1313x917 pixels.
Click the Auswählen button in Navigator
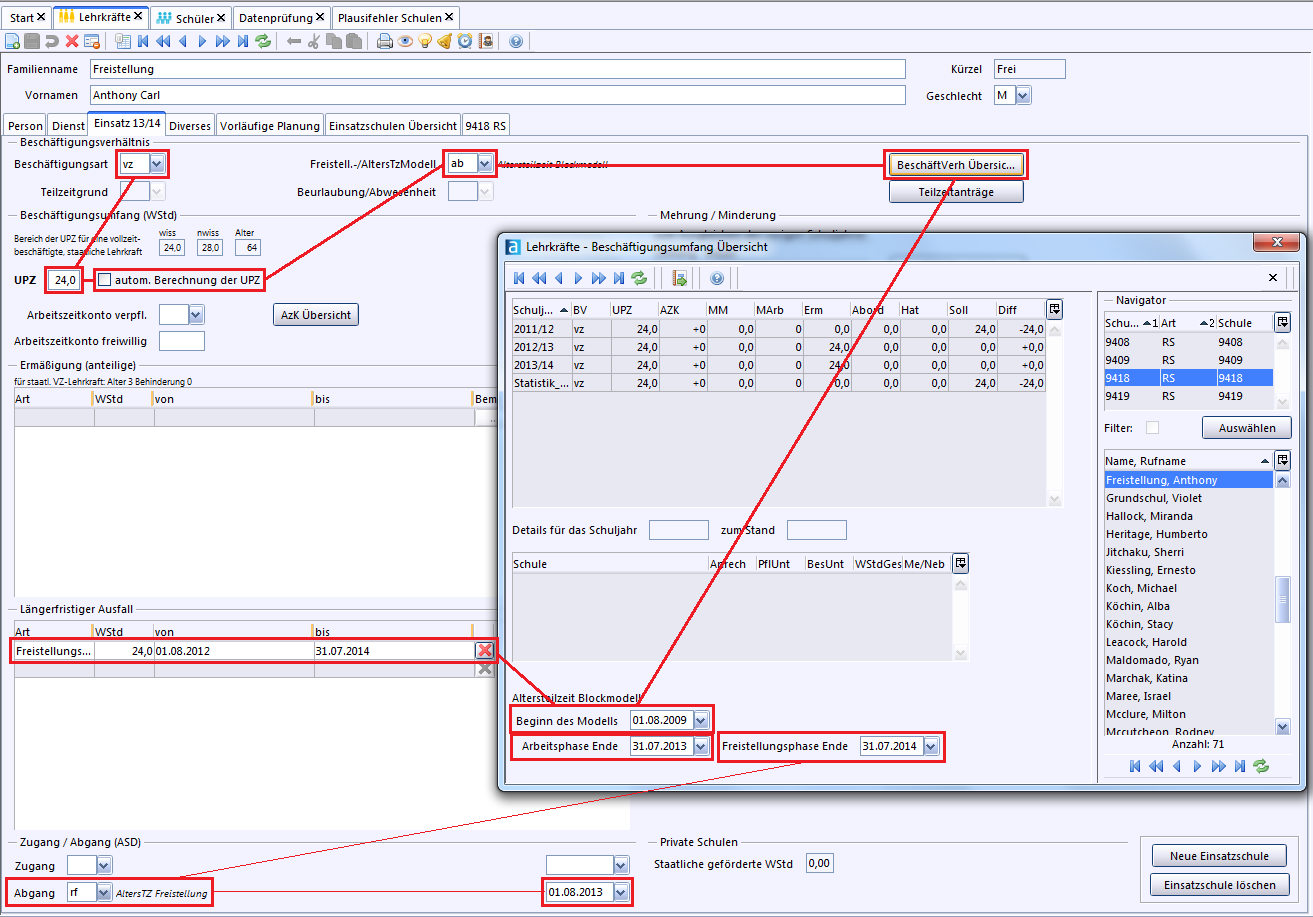tap(1247, 428)
